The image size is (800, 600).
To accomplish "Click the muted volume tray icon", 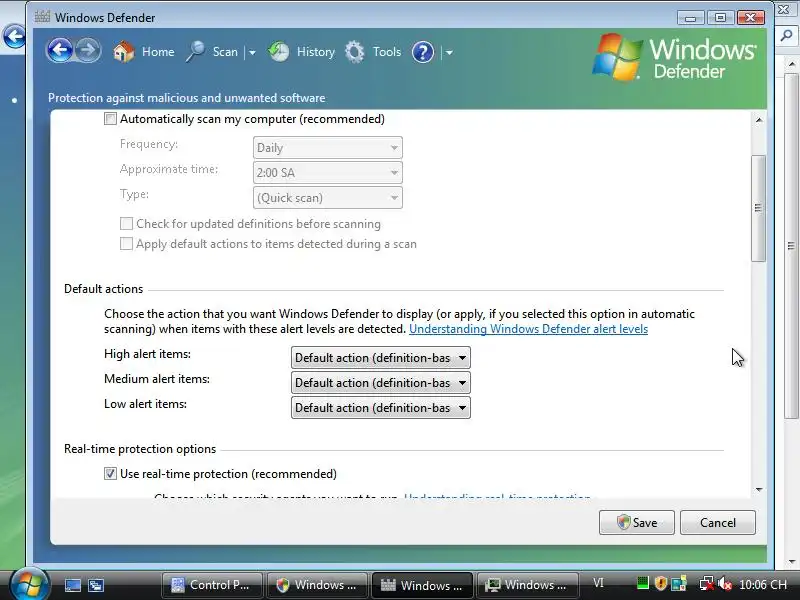I will pyautogui.click(x=725, y=583).
